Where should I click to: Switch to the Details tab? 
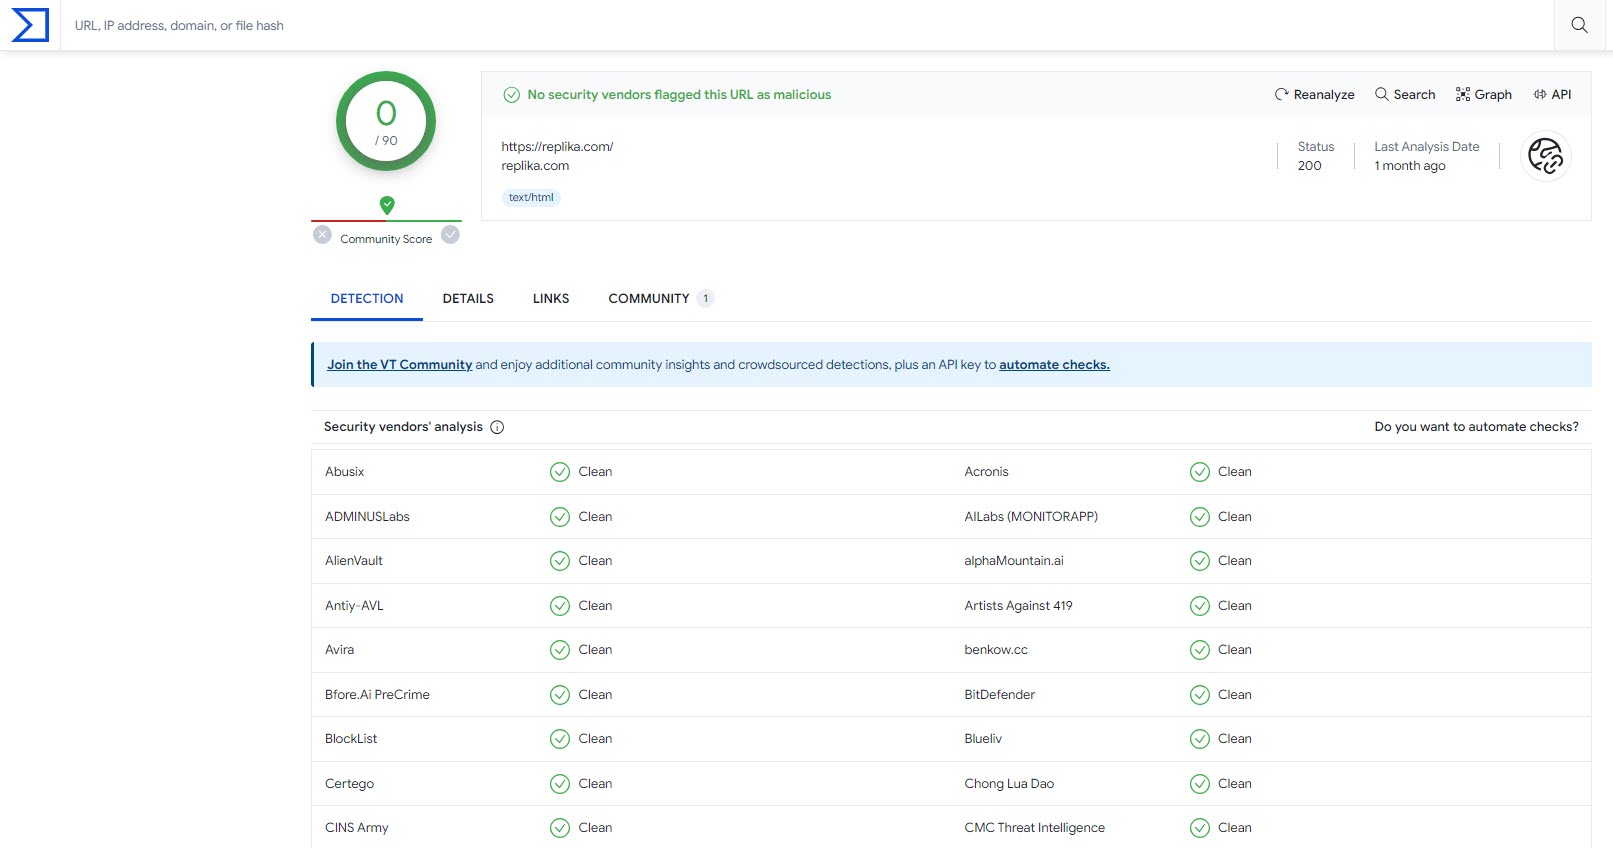point(468,299)
